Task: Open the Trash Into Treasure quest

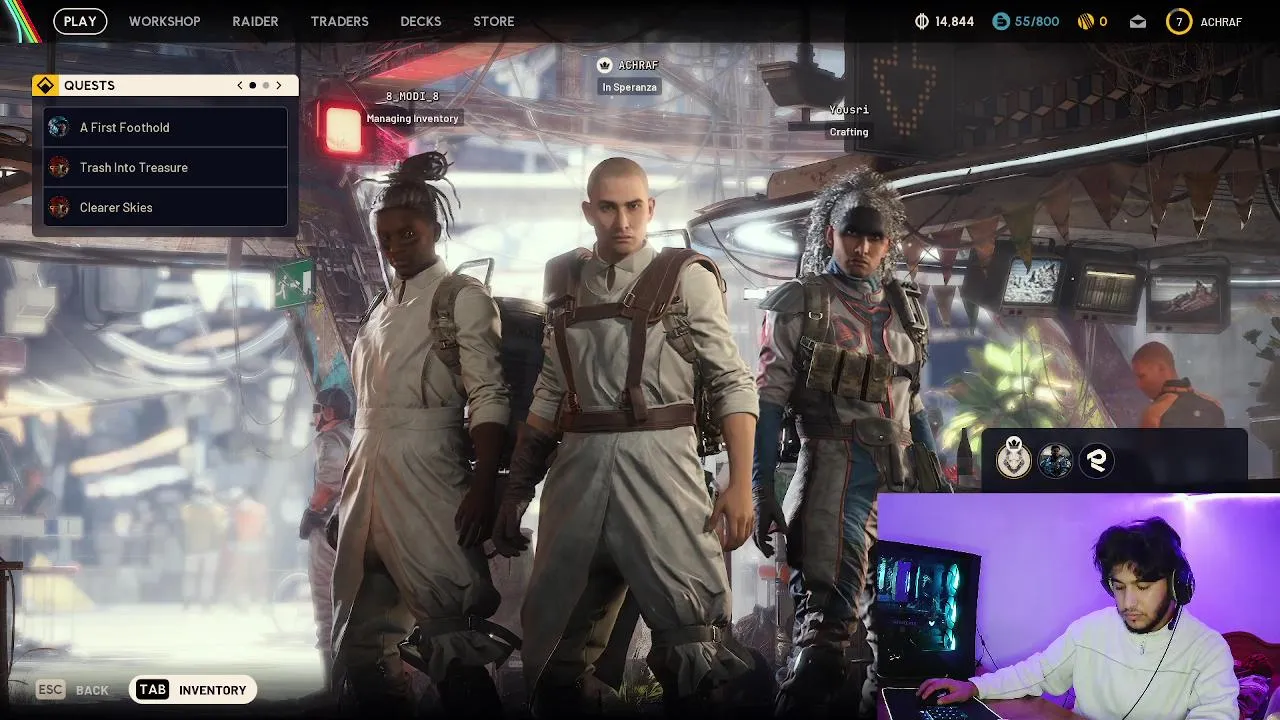Action: (x=166, y=167)
